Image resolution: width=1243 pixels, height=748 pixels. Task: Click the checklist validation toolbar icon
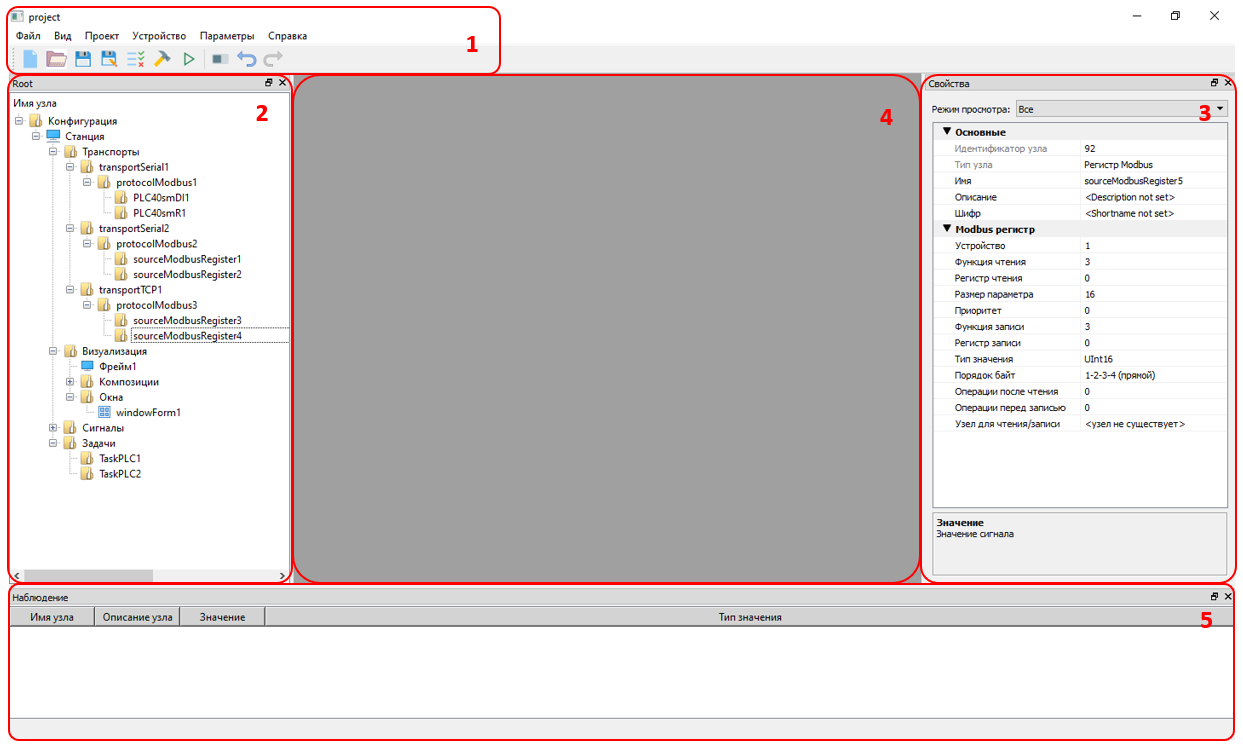136,59
